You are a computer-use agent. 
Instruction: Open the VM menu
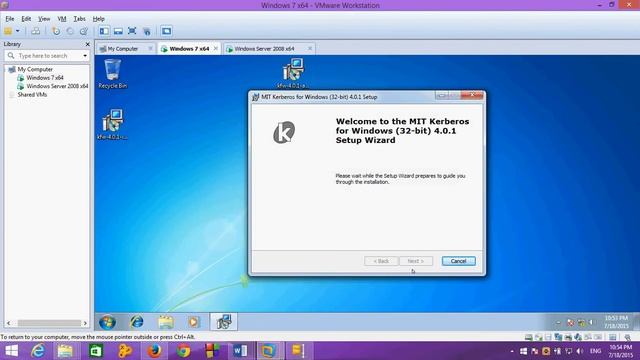coord(62,19)
